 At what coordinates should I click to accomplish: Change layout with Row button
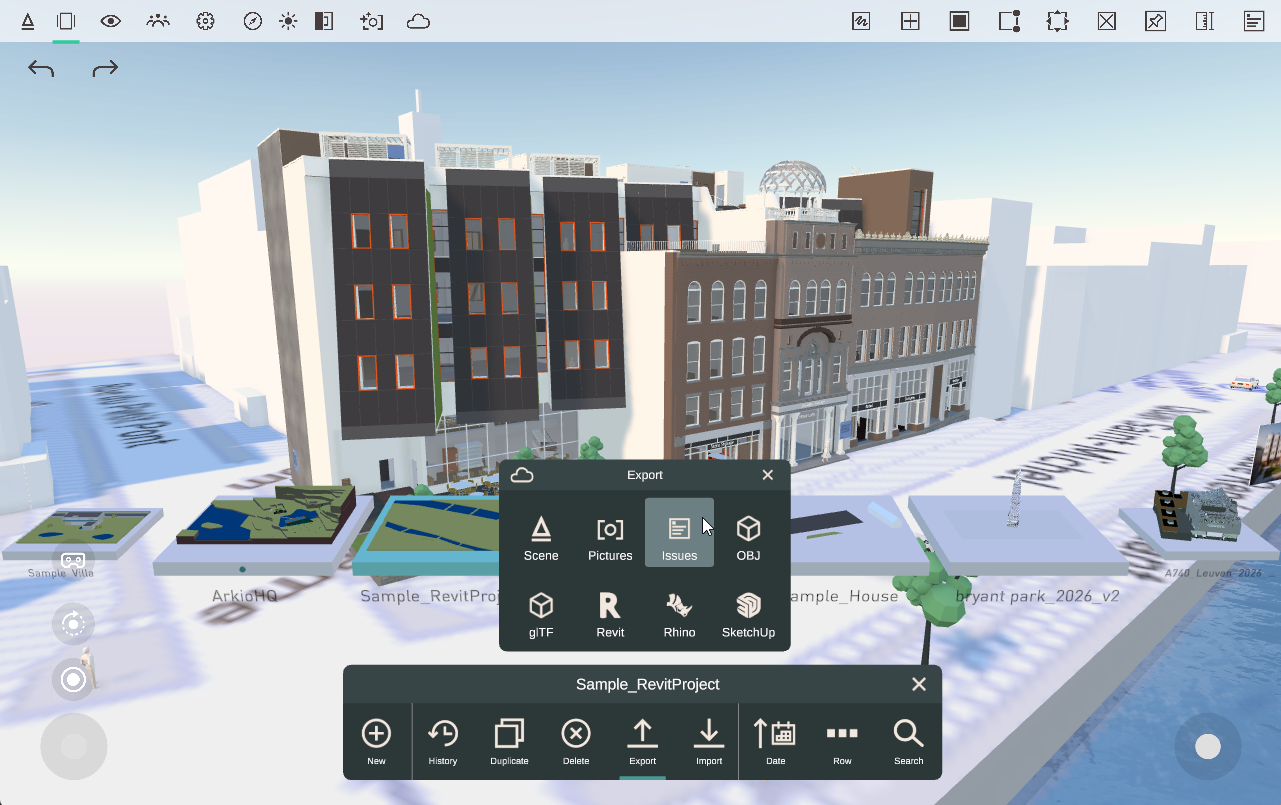842,741
